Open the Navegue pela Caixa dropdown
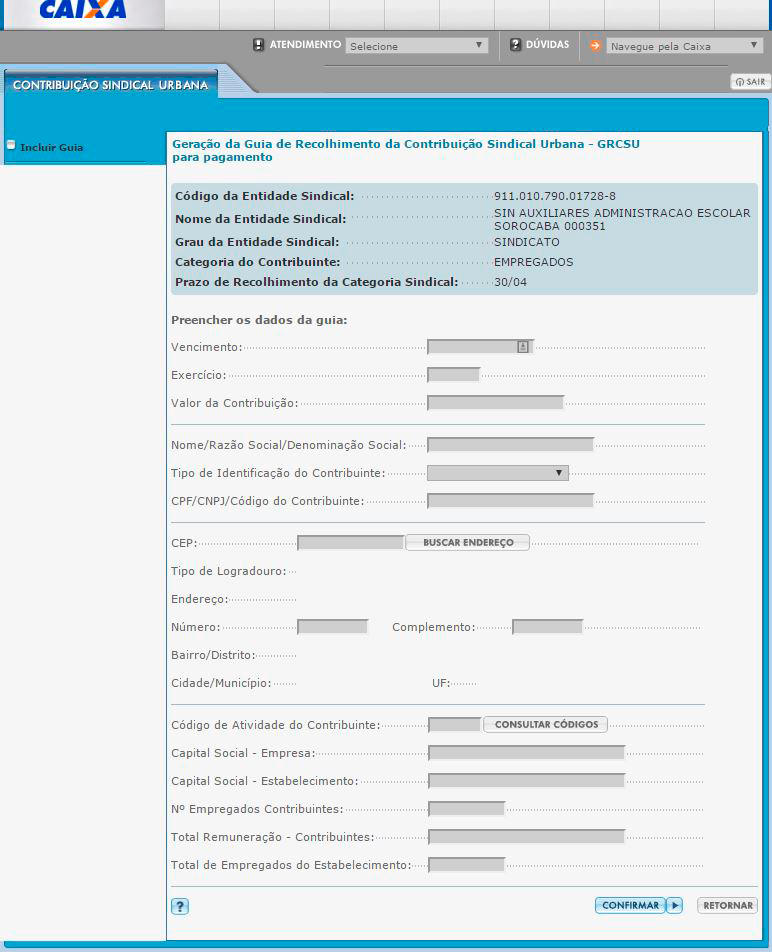The image size is (772, 952). click(x=684, y=46)
